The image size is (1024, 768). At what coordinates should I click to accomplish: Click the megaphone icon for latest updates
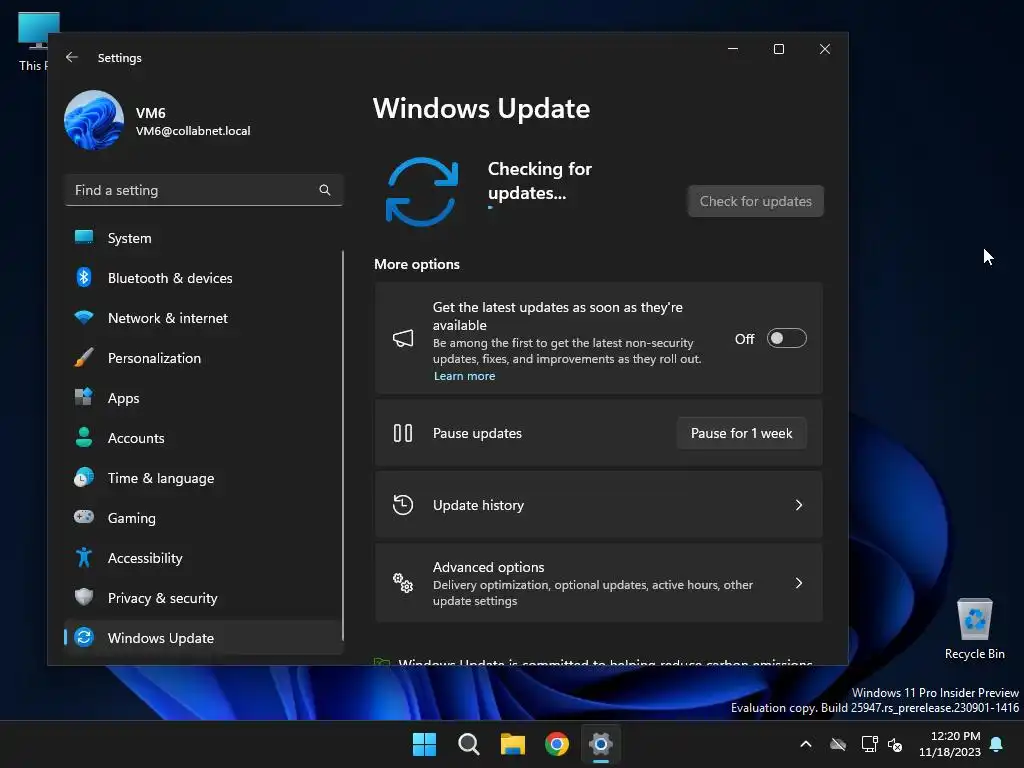[x=403, y=338]
